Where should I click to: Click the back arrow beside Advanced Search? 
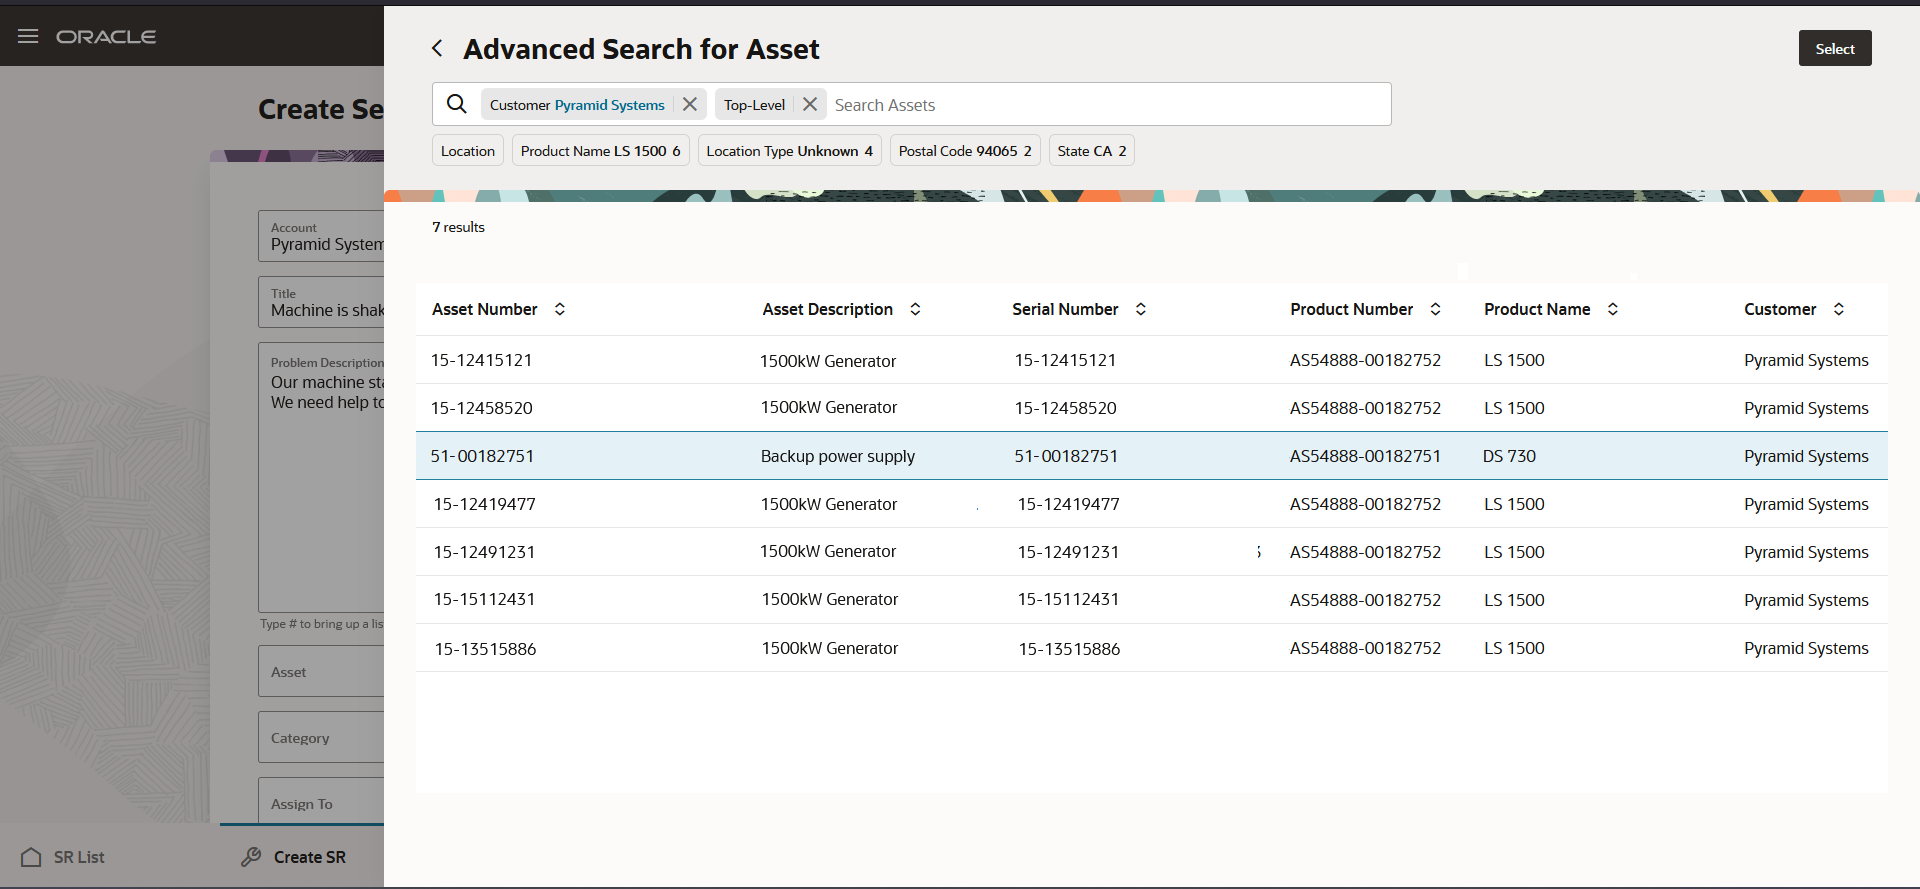437,49
